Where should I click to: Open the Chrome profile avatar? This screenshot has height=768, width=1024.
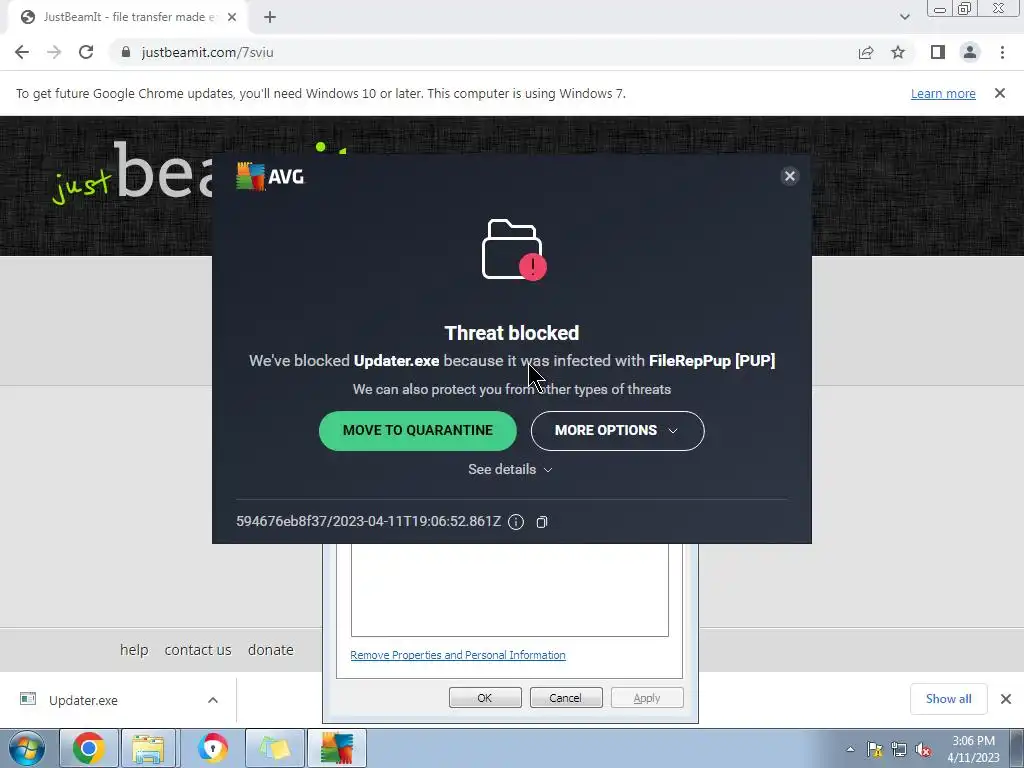tap(970, 52)
